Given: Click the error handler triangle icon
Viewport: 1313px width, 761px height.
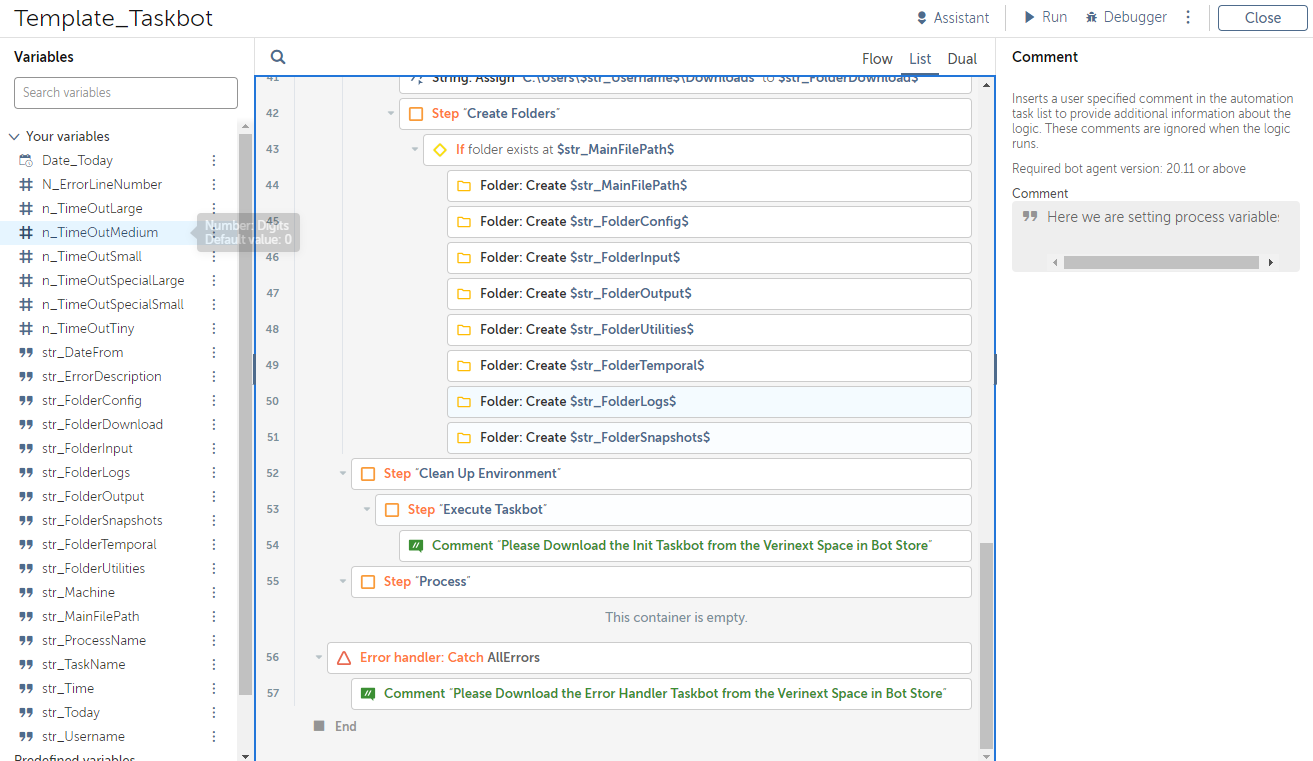Looking at the screenshot, I should [x=344, y=658].
